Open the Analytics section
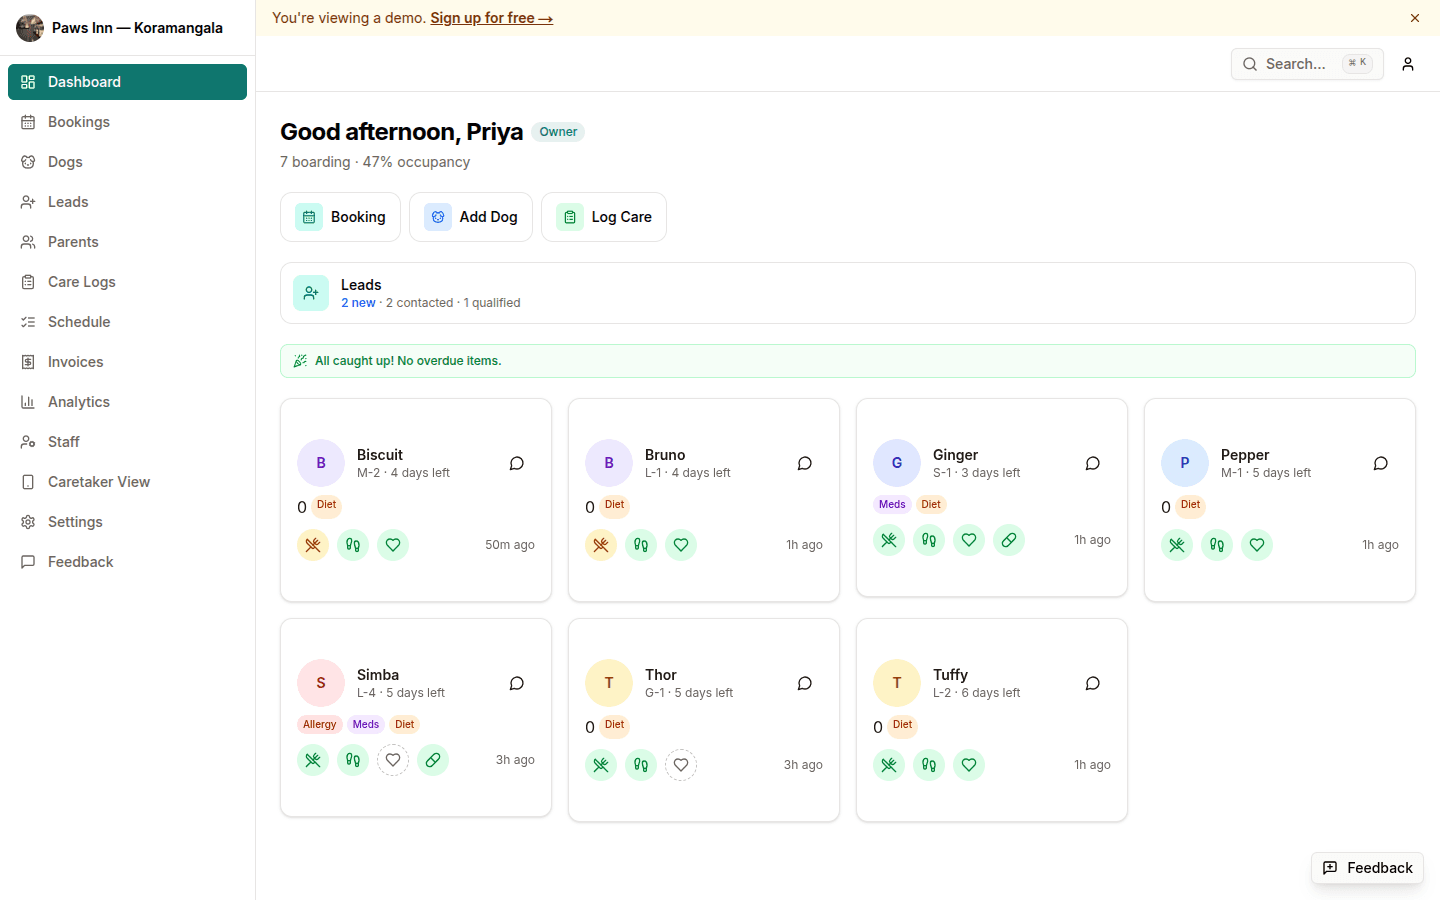 click(76, 401)
